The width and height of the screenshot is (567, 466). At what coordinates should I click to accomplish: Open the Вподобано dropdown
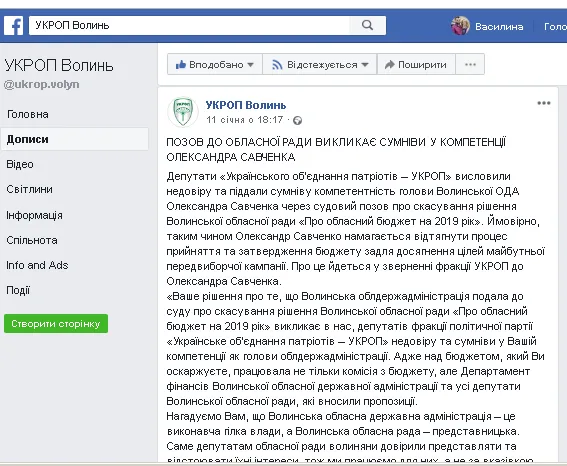(x=215, y=64)
